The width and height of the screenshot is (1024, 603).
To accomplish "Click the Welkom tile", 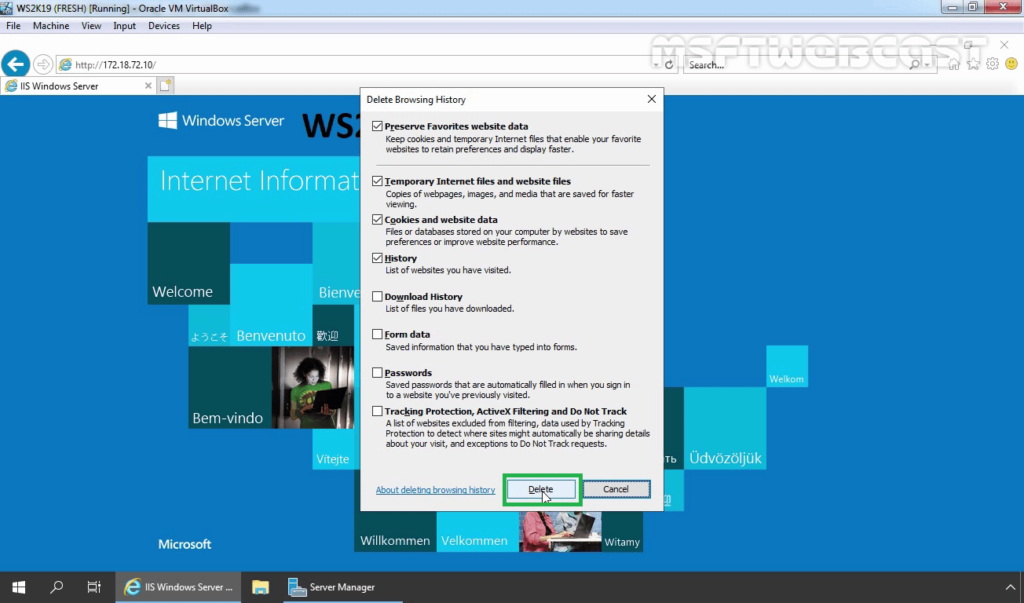I will 787,367.
